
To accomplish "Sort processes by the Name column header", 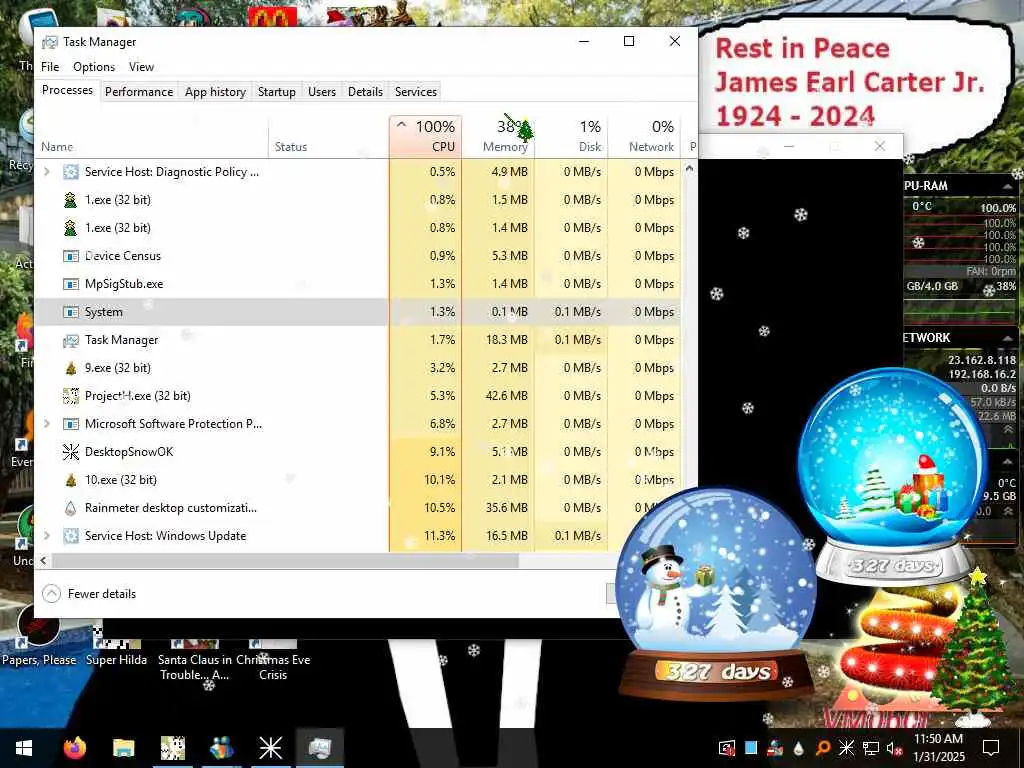I will pos(152,136).
